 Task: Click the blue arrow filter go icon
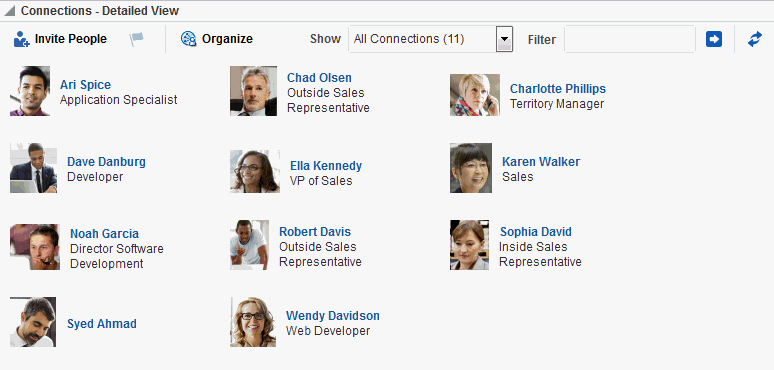tap(714, 39)
